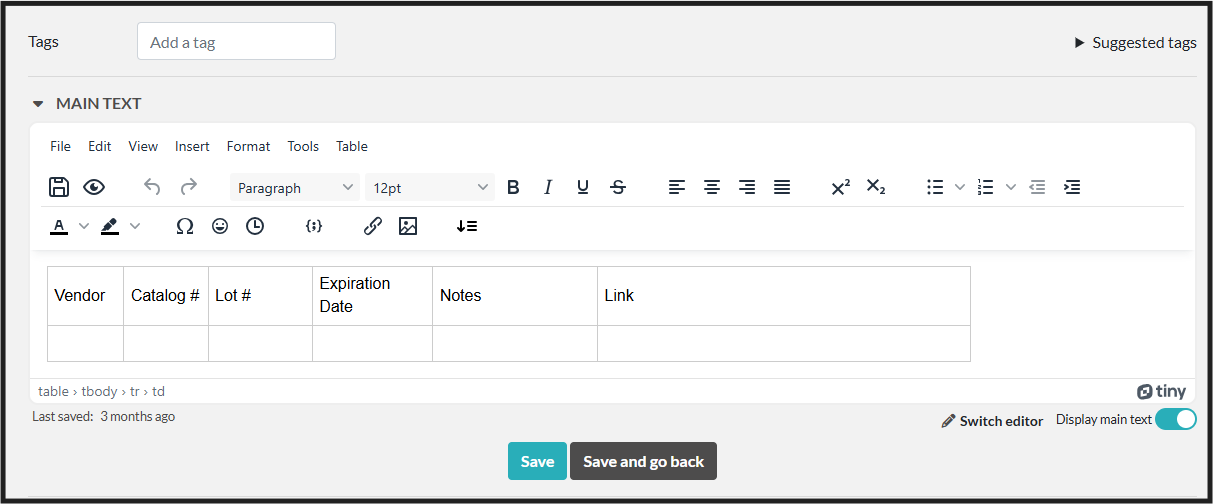
Task: Open the 12pt font size dropdown
Action: pos(430,187)
